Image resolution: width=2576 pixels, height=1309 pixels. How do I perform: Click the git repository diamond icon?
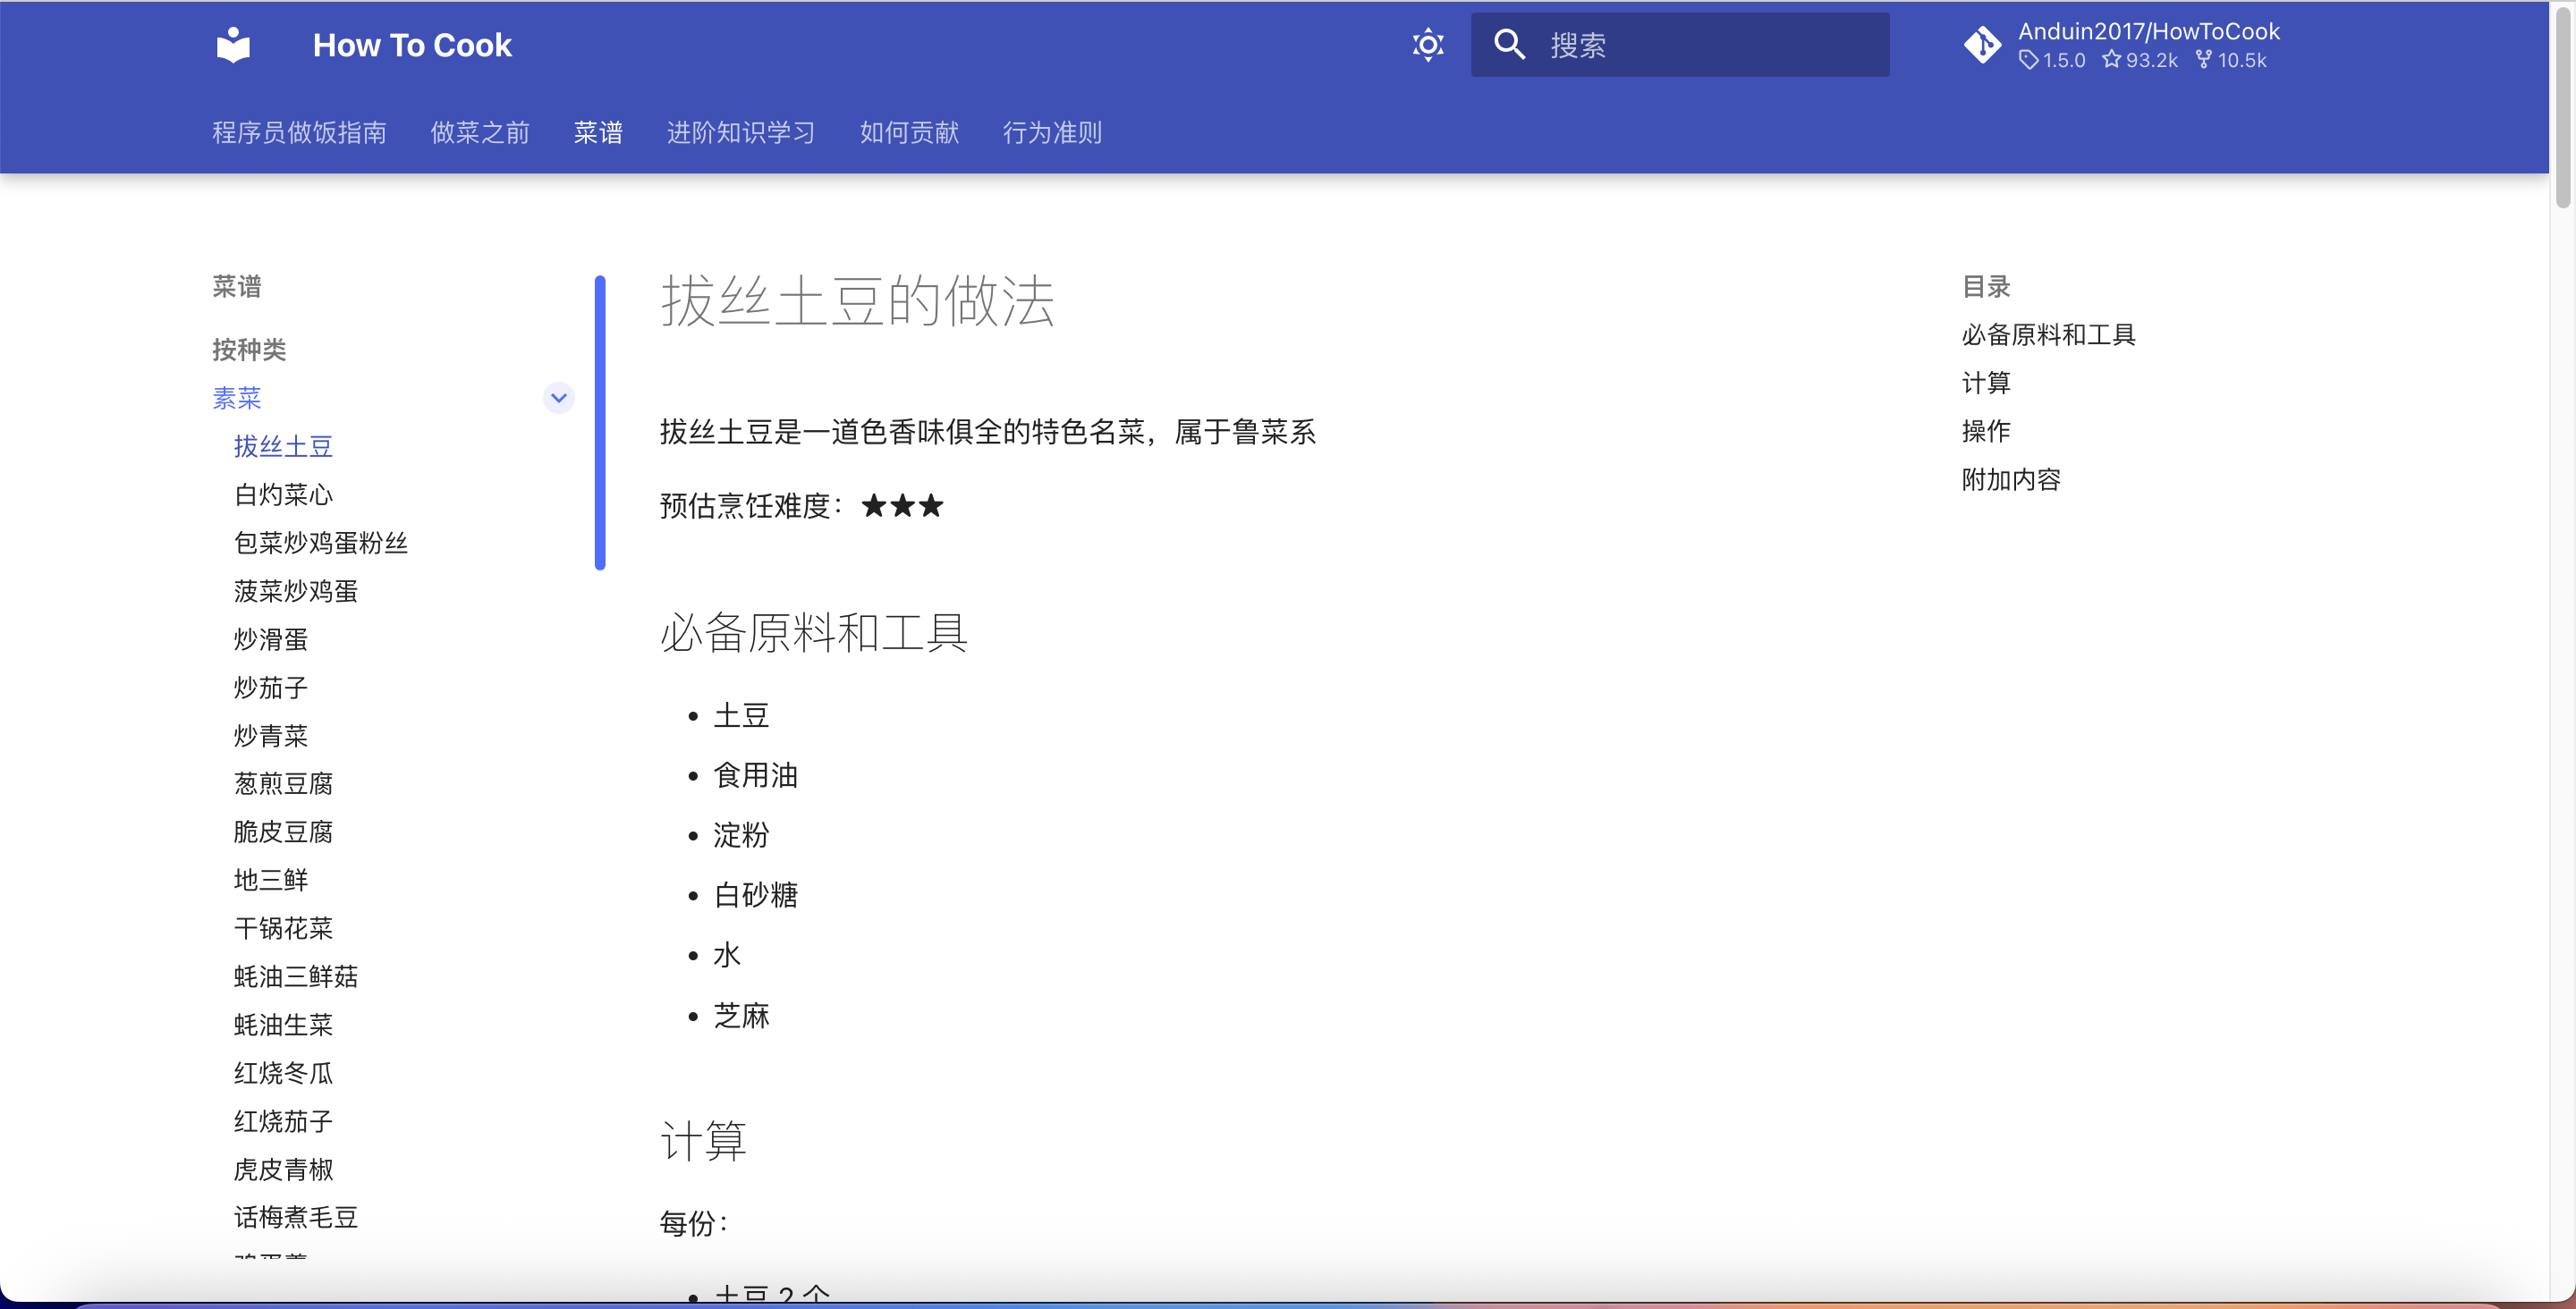[1982, 45]
